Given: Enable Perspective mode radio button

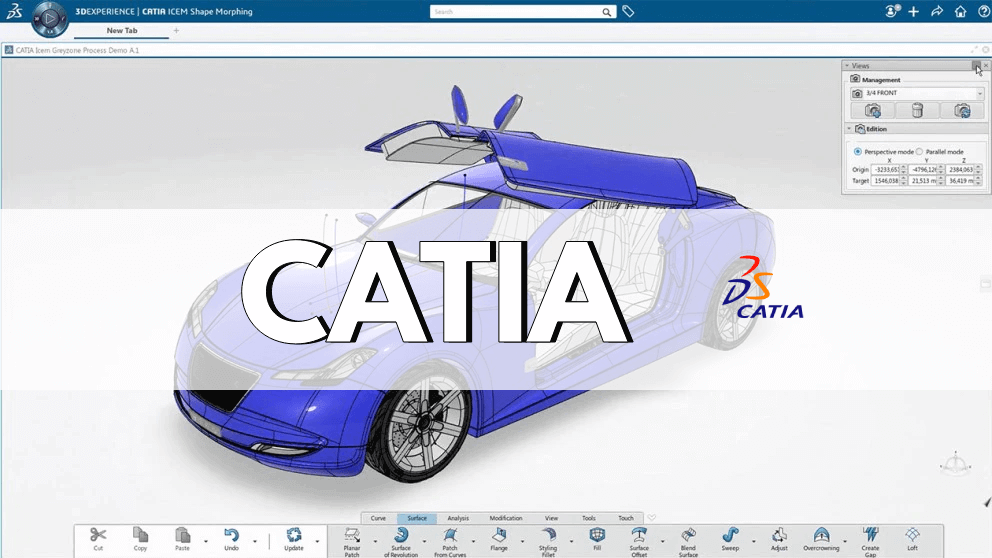Looking at the screenshot, I should 858,151.
